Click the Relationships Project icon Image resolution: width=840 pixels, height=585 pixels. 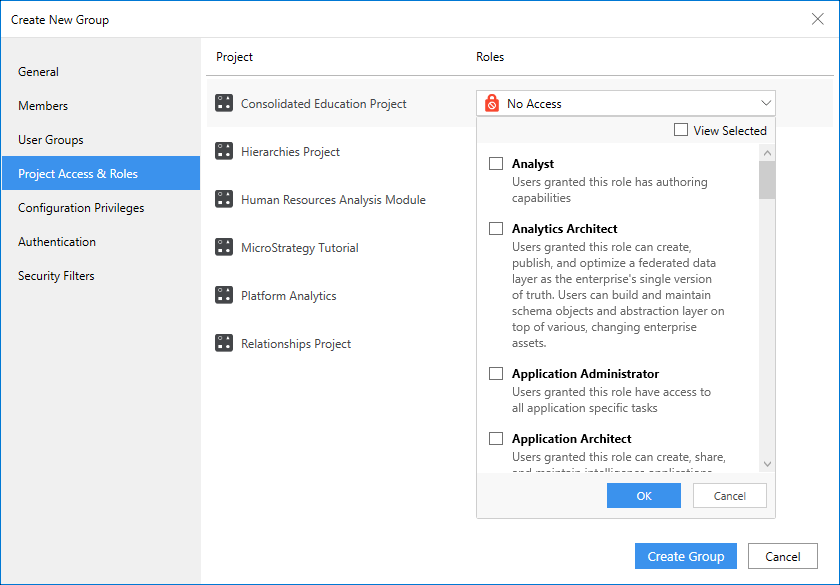pyautogui.click(x=224, y=343)
